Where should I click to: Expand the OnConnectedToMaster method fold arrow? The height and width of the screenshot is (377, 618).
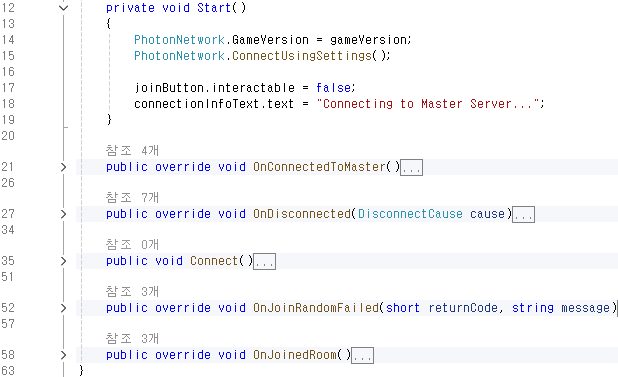point(63,167)
